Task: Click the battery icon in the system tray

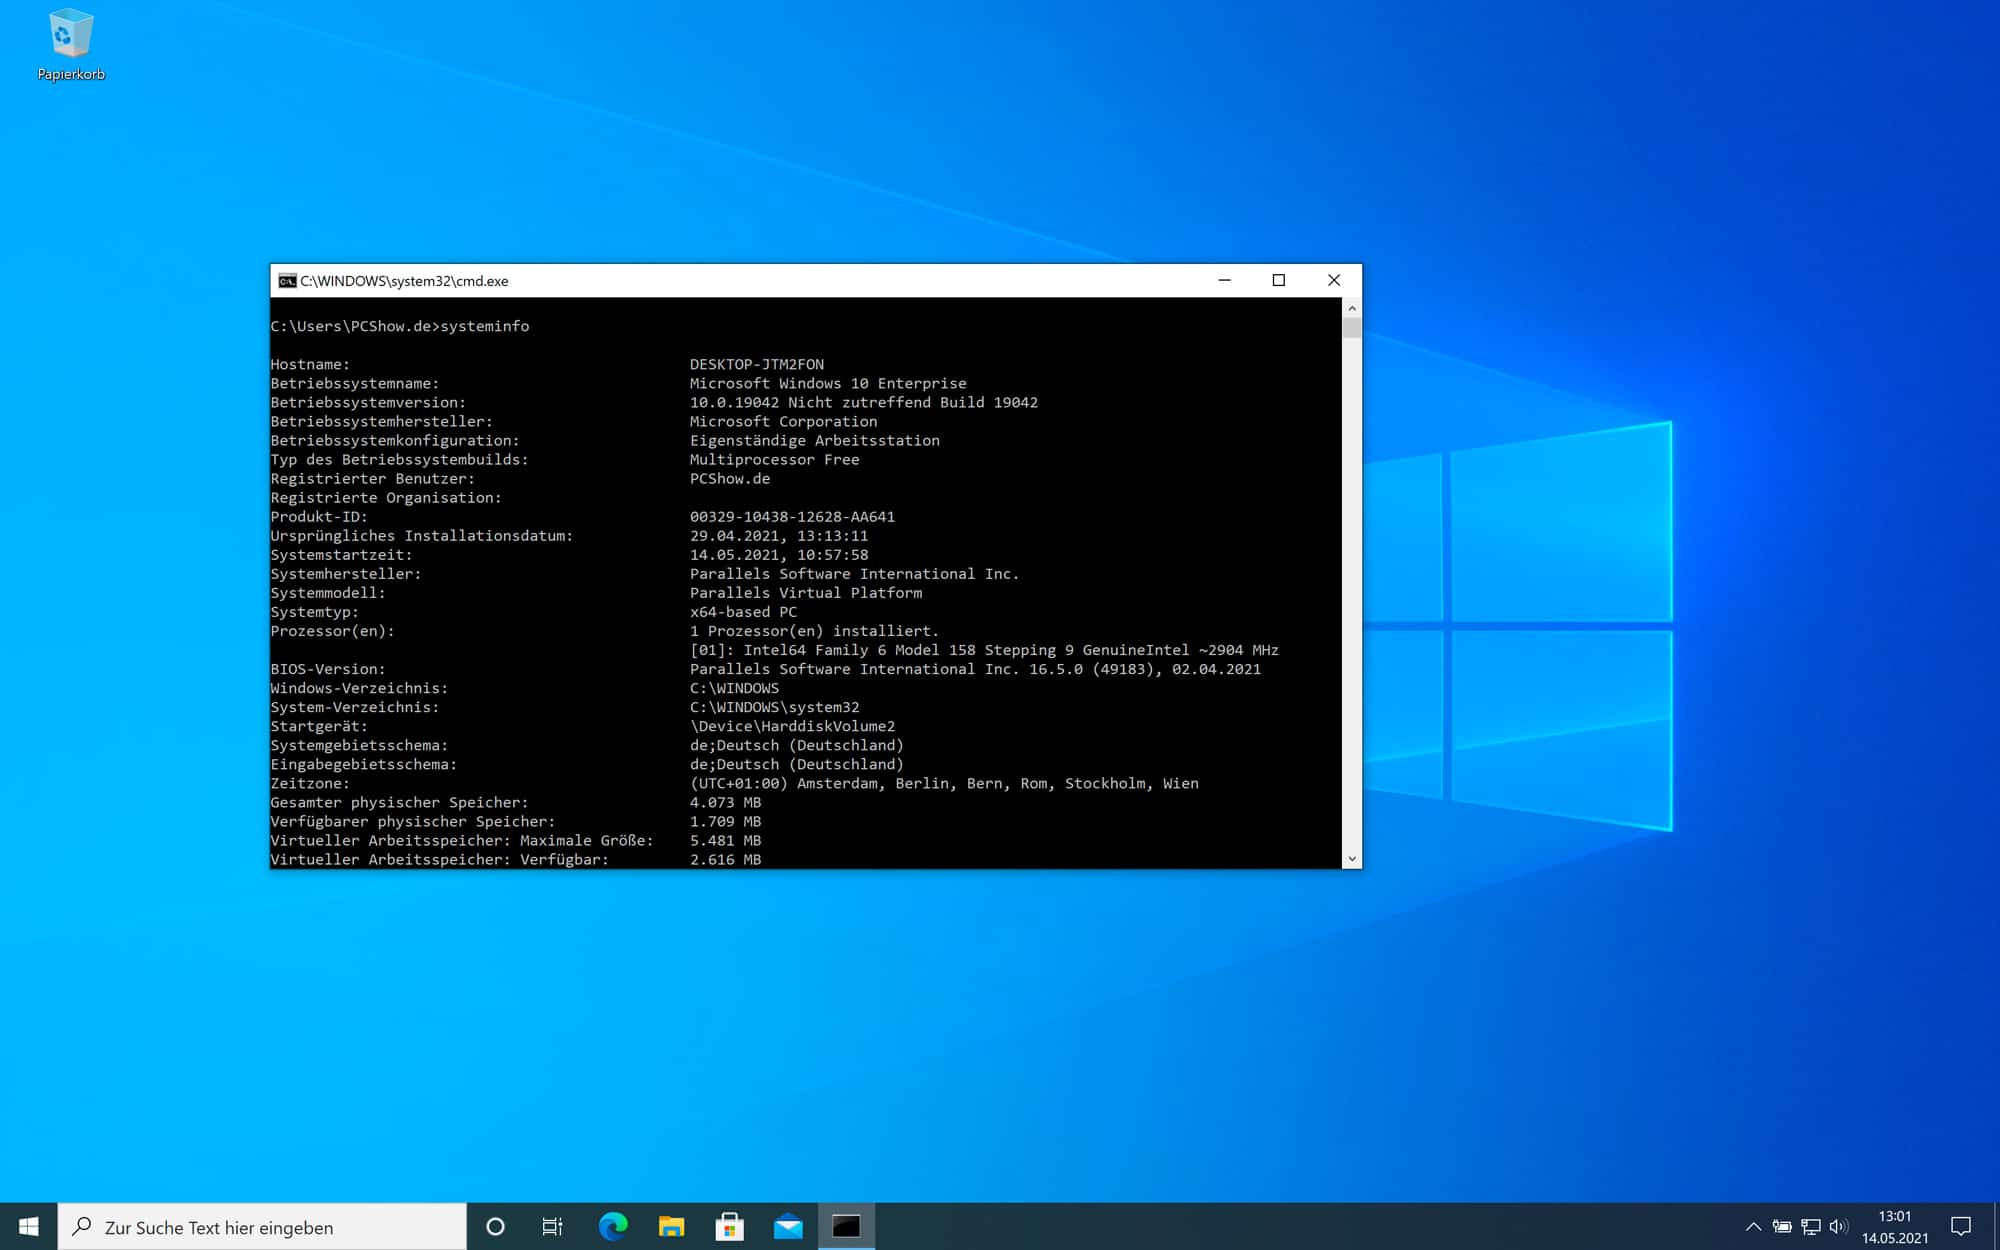Action: point(1782,1227)
